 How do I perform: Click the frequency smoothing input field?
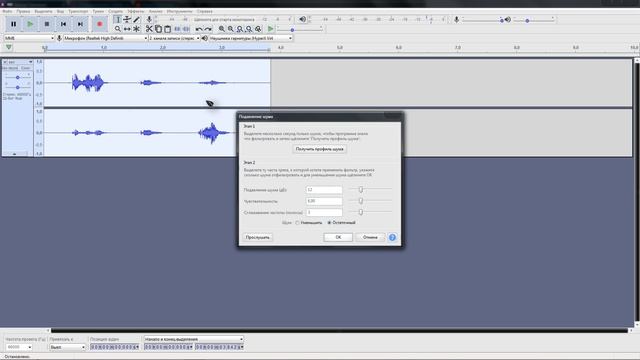click(x=324, y=212)
